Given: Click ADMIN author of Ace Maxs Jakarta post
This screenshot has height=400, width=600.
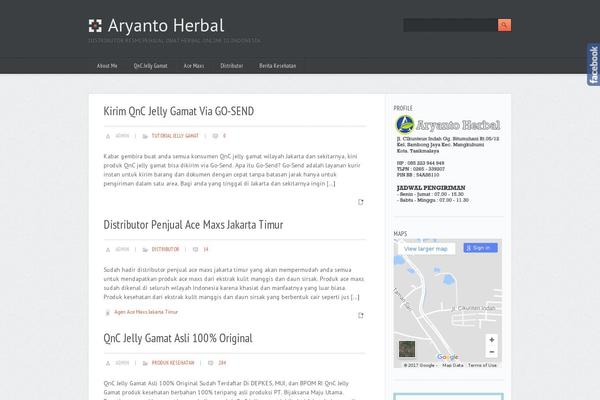Looking at the screenshot, I should pyautogui.click(x=122, y=249).
